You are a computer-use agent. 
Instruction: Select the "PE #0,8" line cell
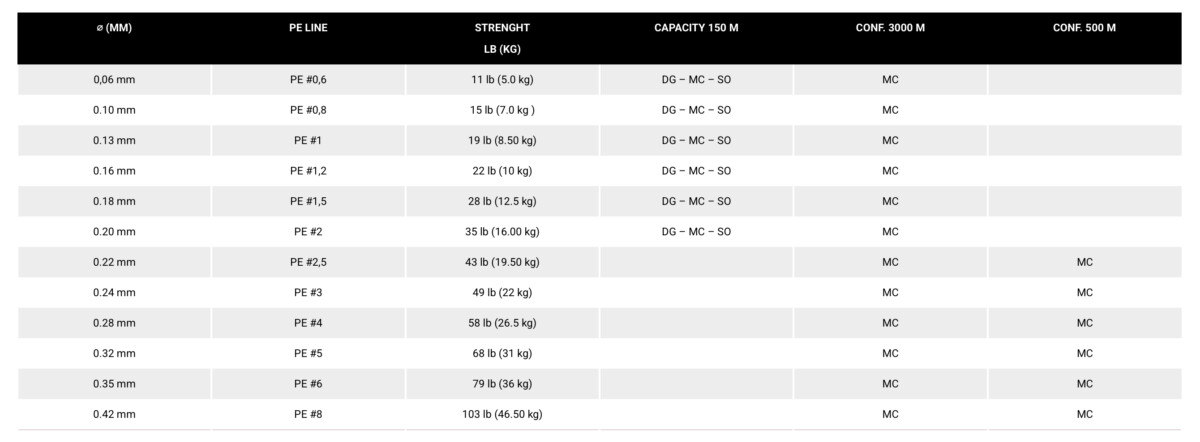coord(308,110)
